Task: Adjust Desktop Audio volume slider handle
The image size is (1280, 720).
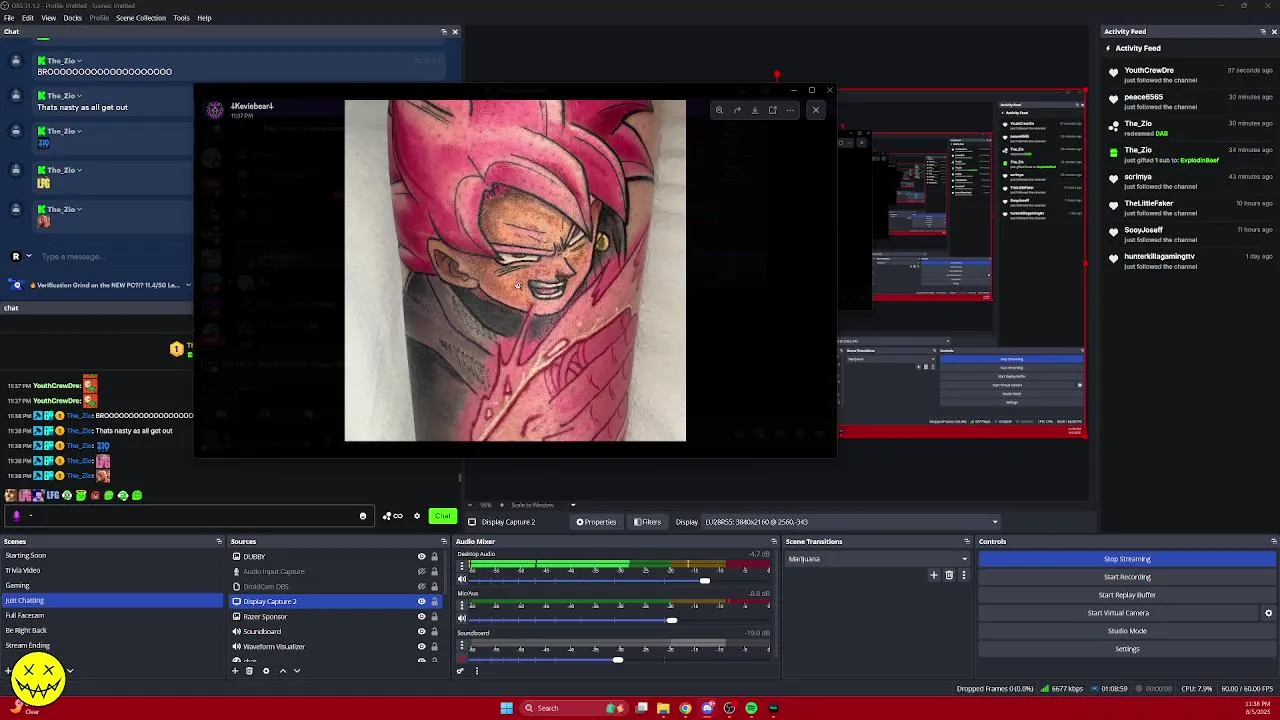Action: coord(705,581)
